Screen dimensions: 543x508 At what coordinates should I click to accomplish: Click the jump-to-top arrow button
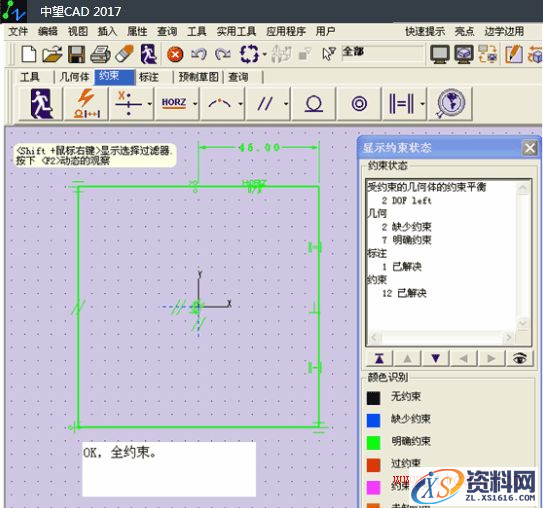380,358
